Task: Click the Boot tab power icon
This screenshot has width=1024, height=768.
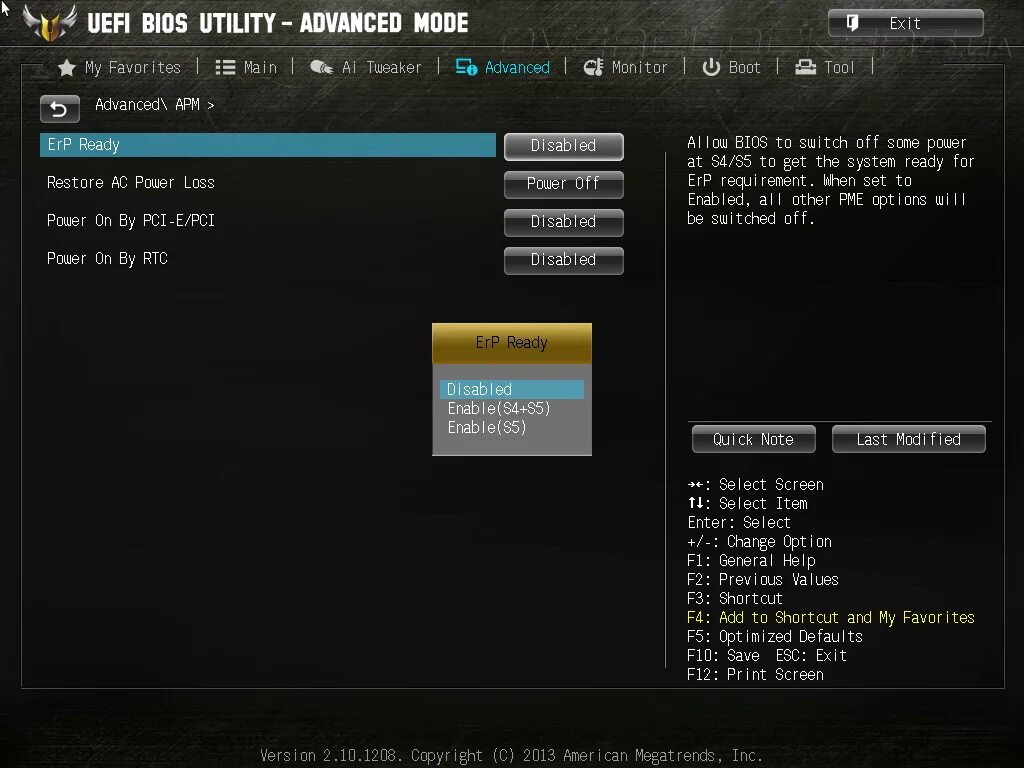Action: [711, 67]
